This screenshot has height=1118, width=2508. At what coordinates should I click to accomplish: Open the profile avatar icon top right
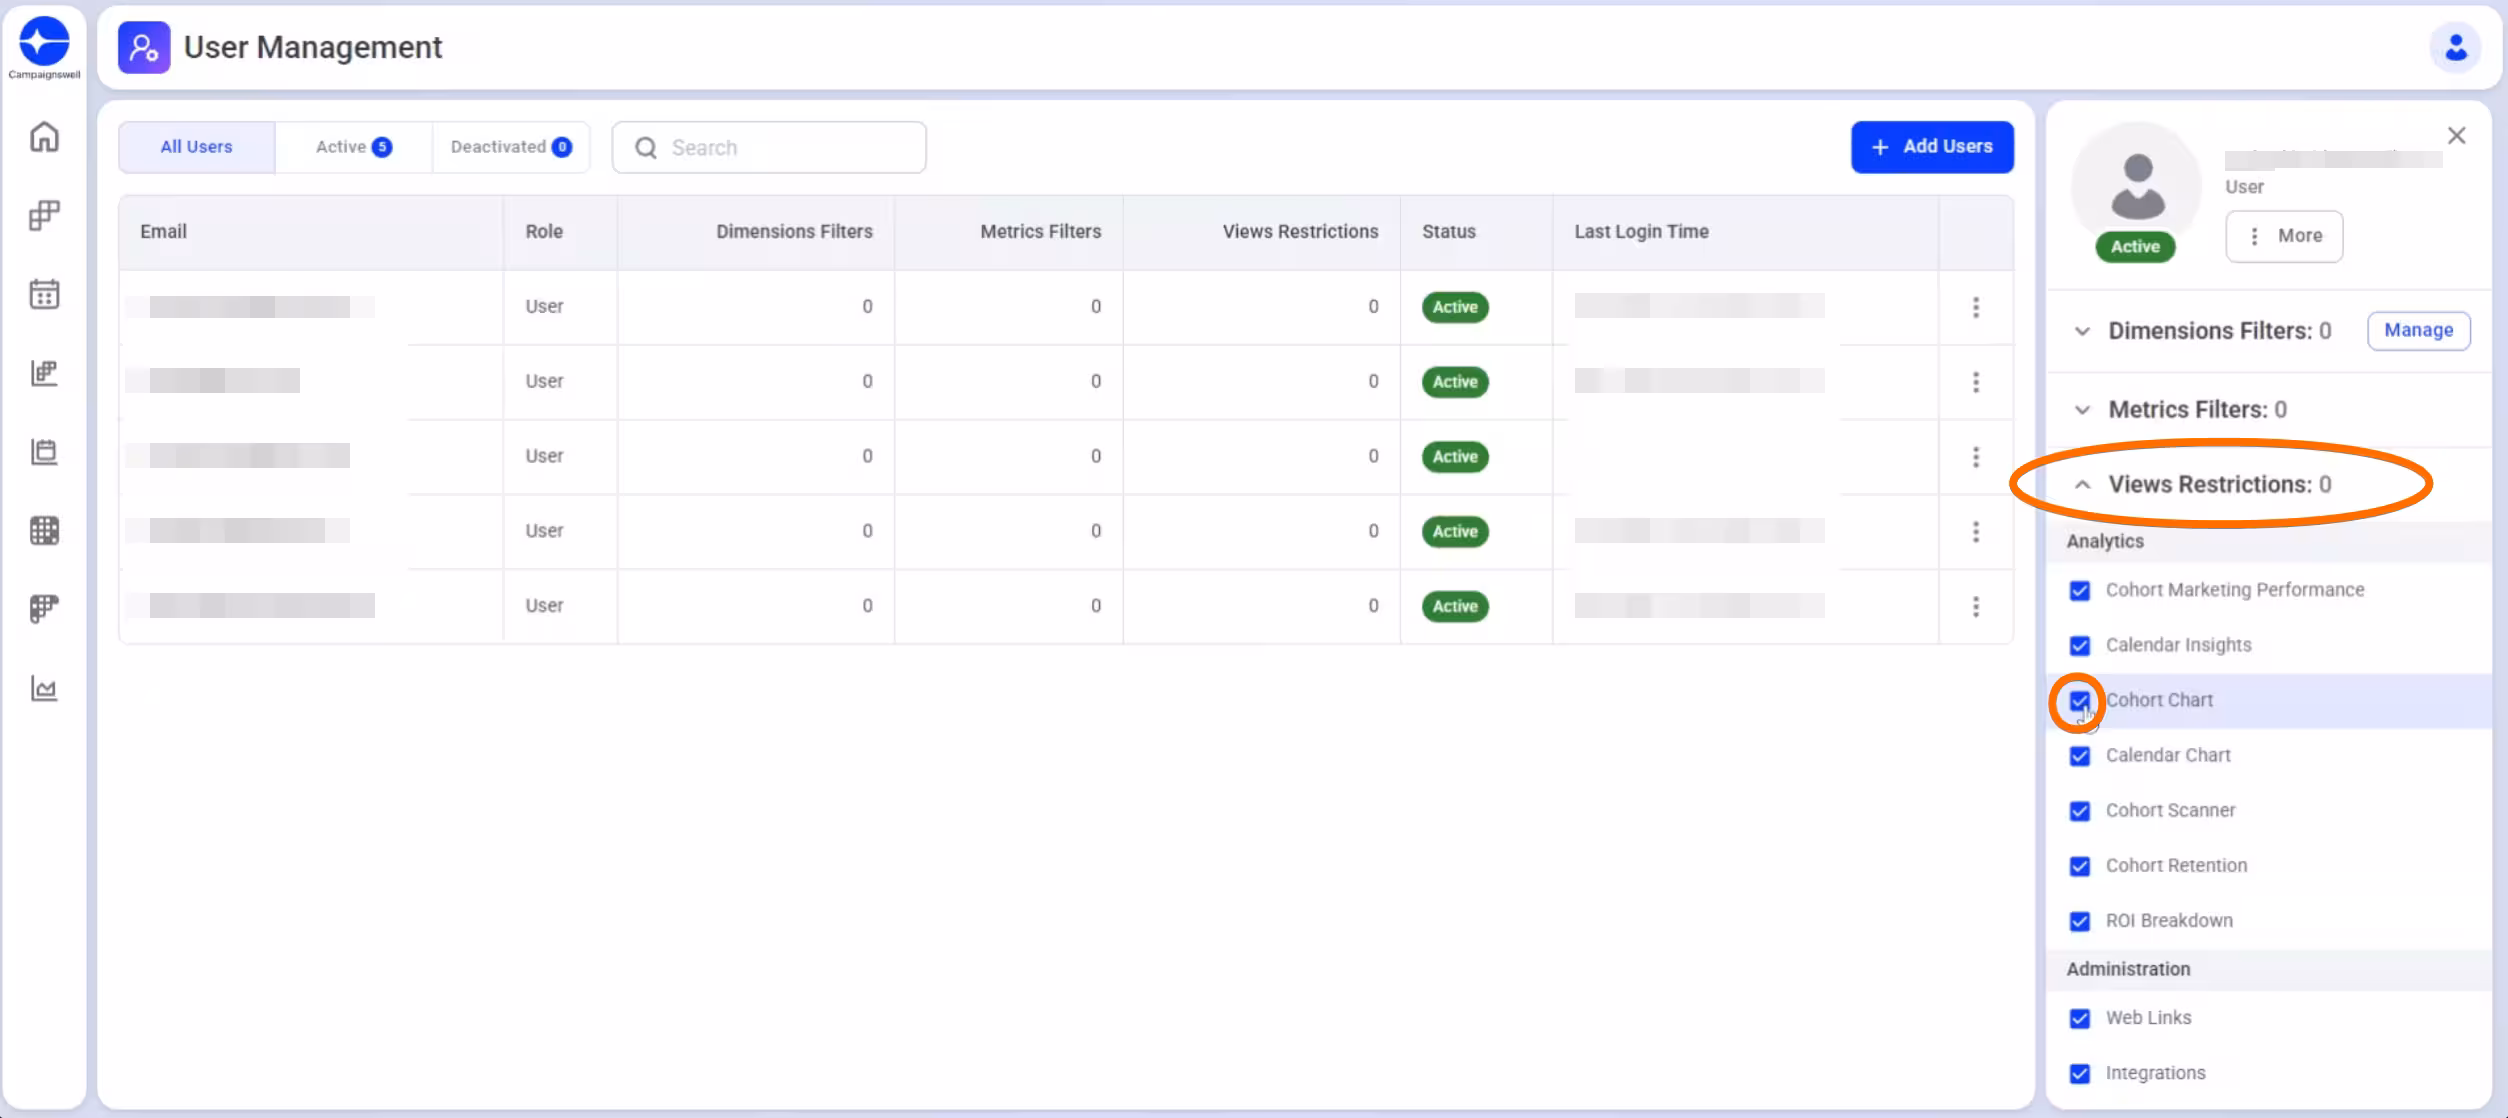click(2455, 47)
